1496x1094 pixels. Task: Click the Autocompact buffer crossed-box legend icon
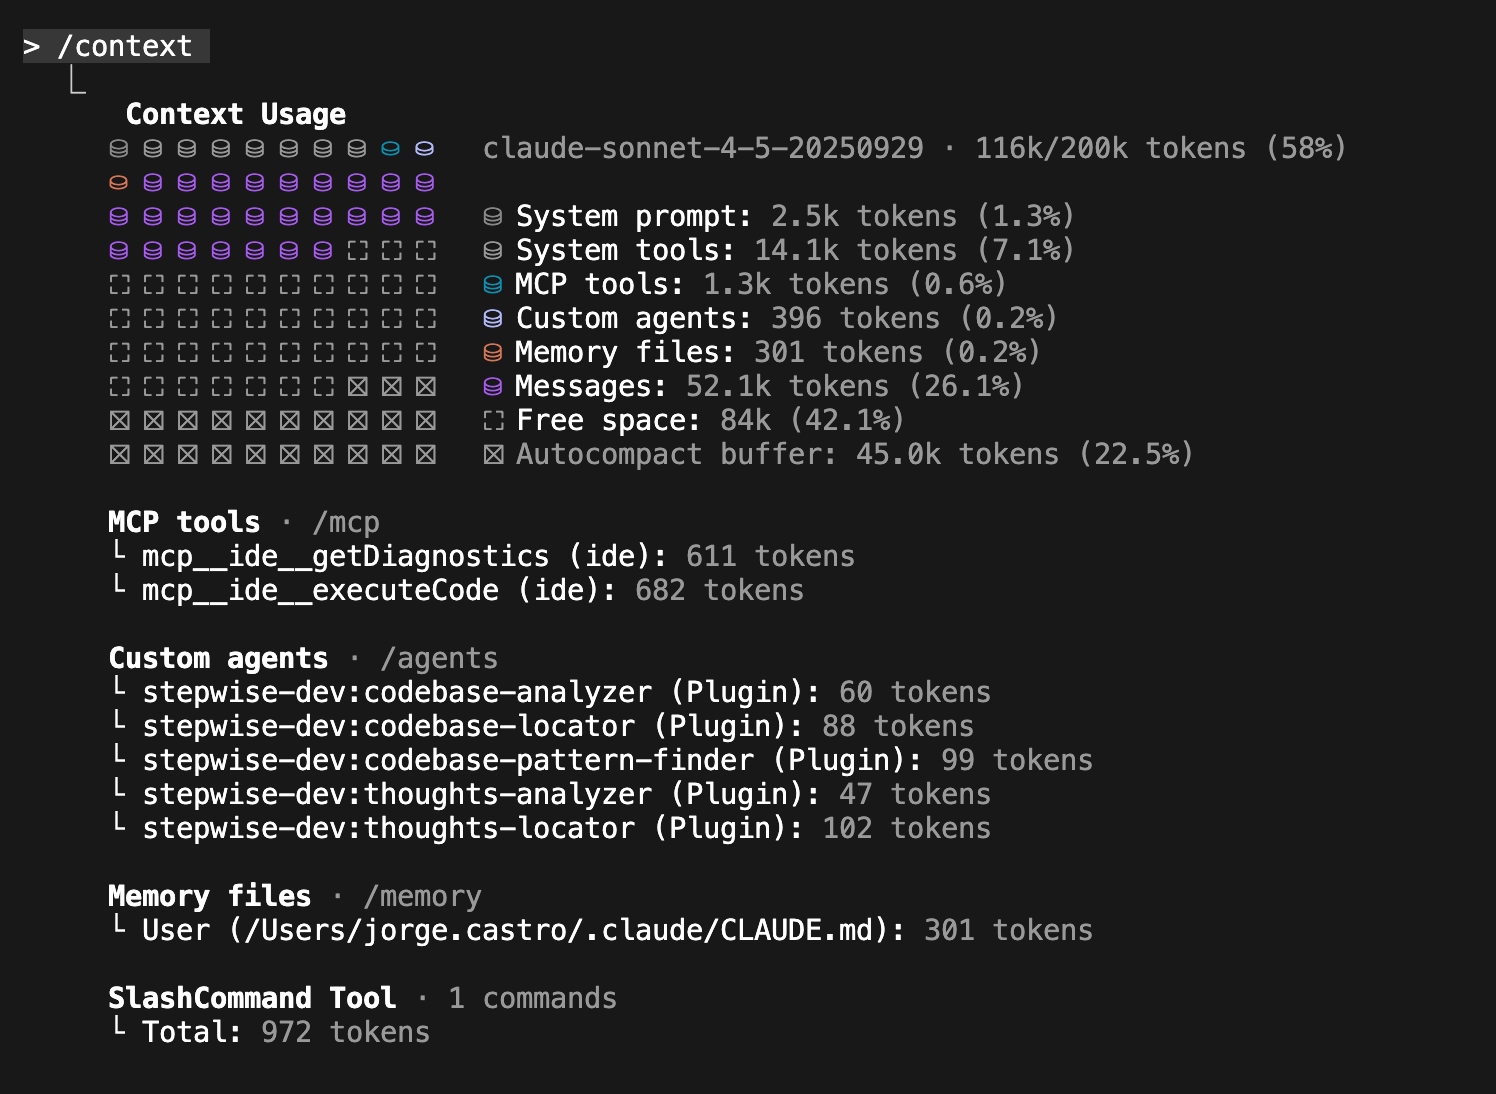(x=492, y=454)
